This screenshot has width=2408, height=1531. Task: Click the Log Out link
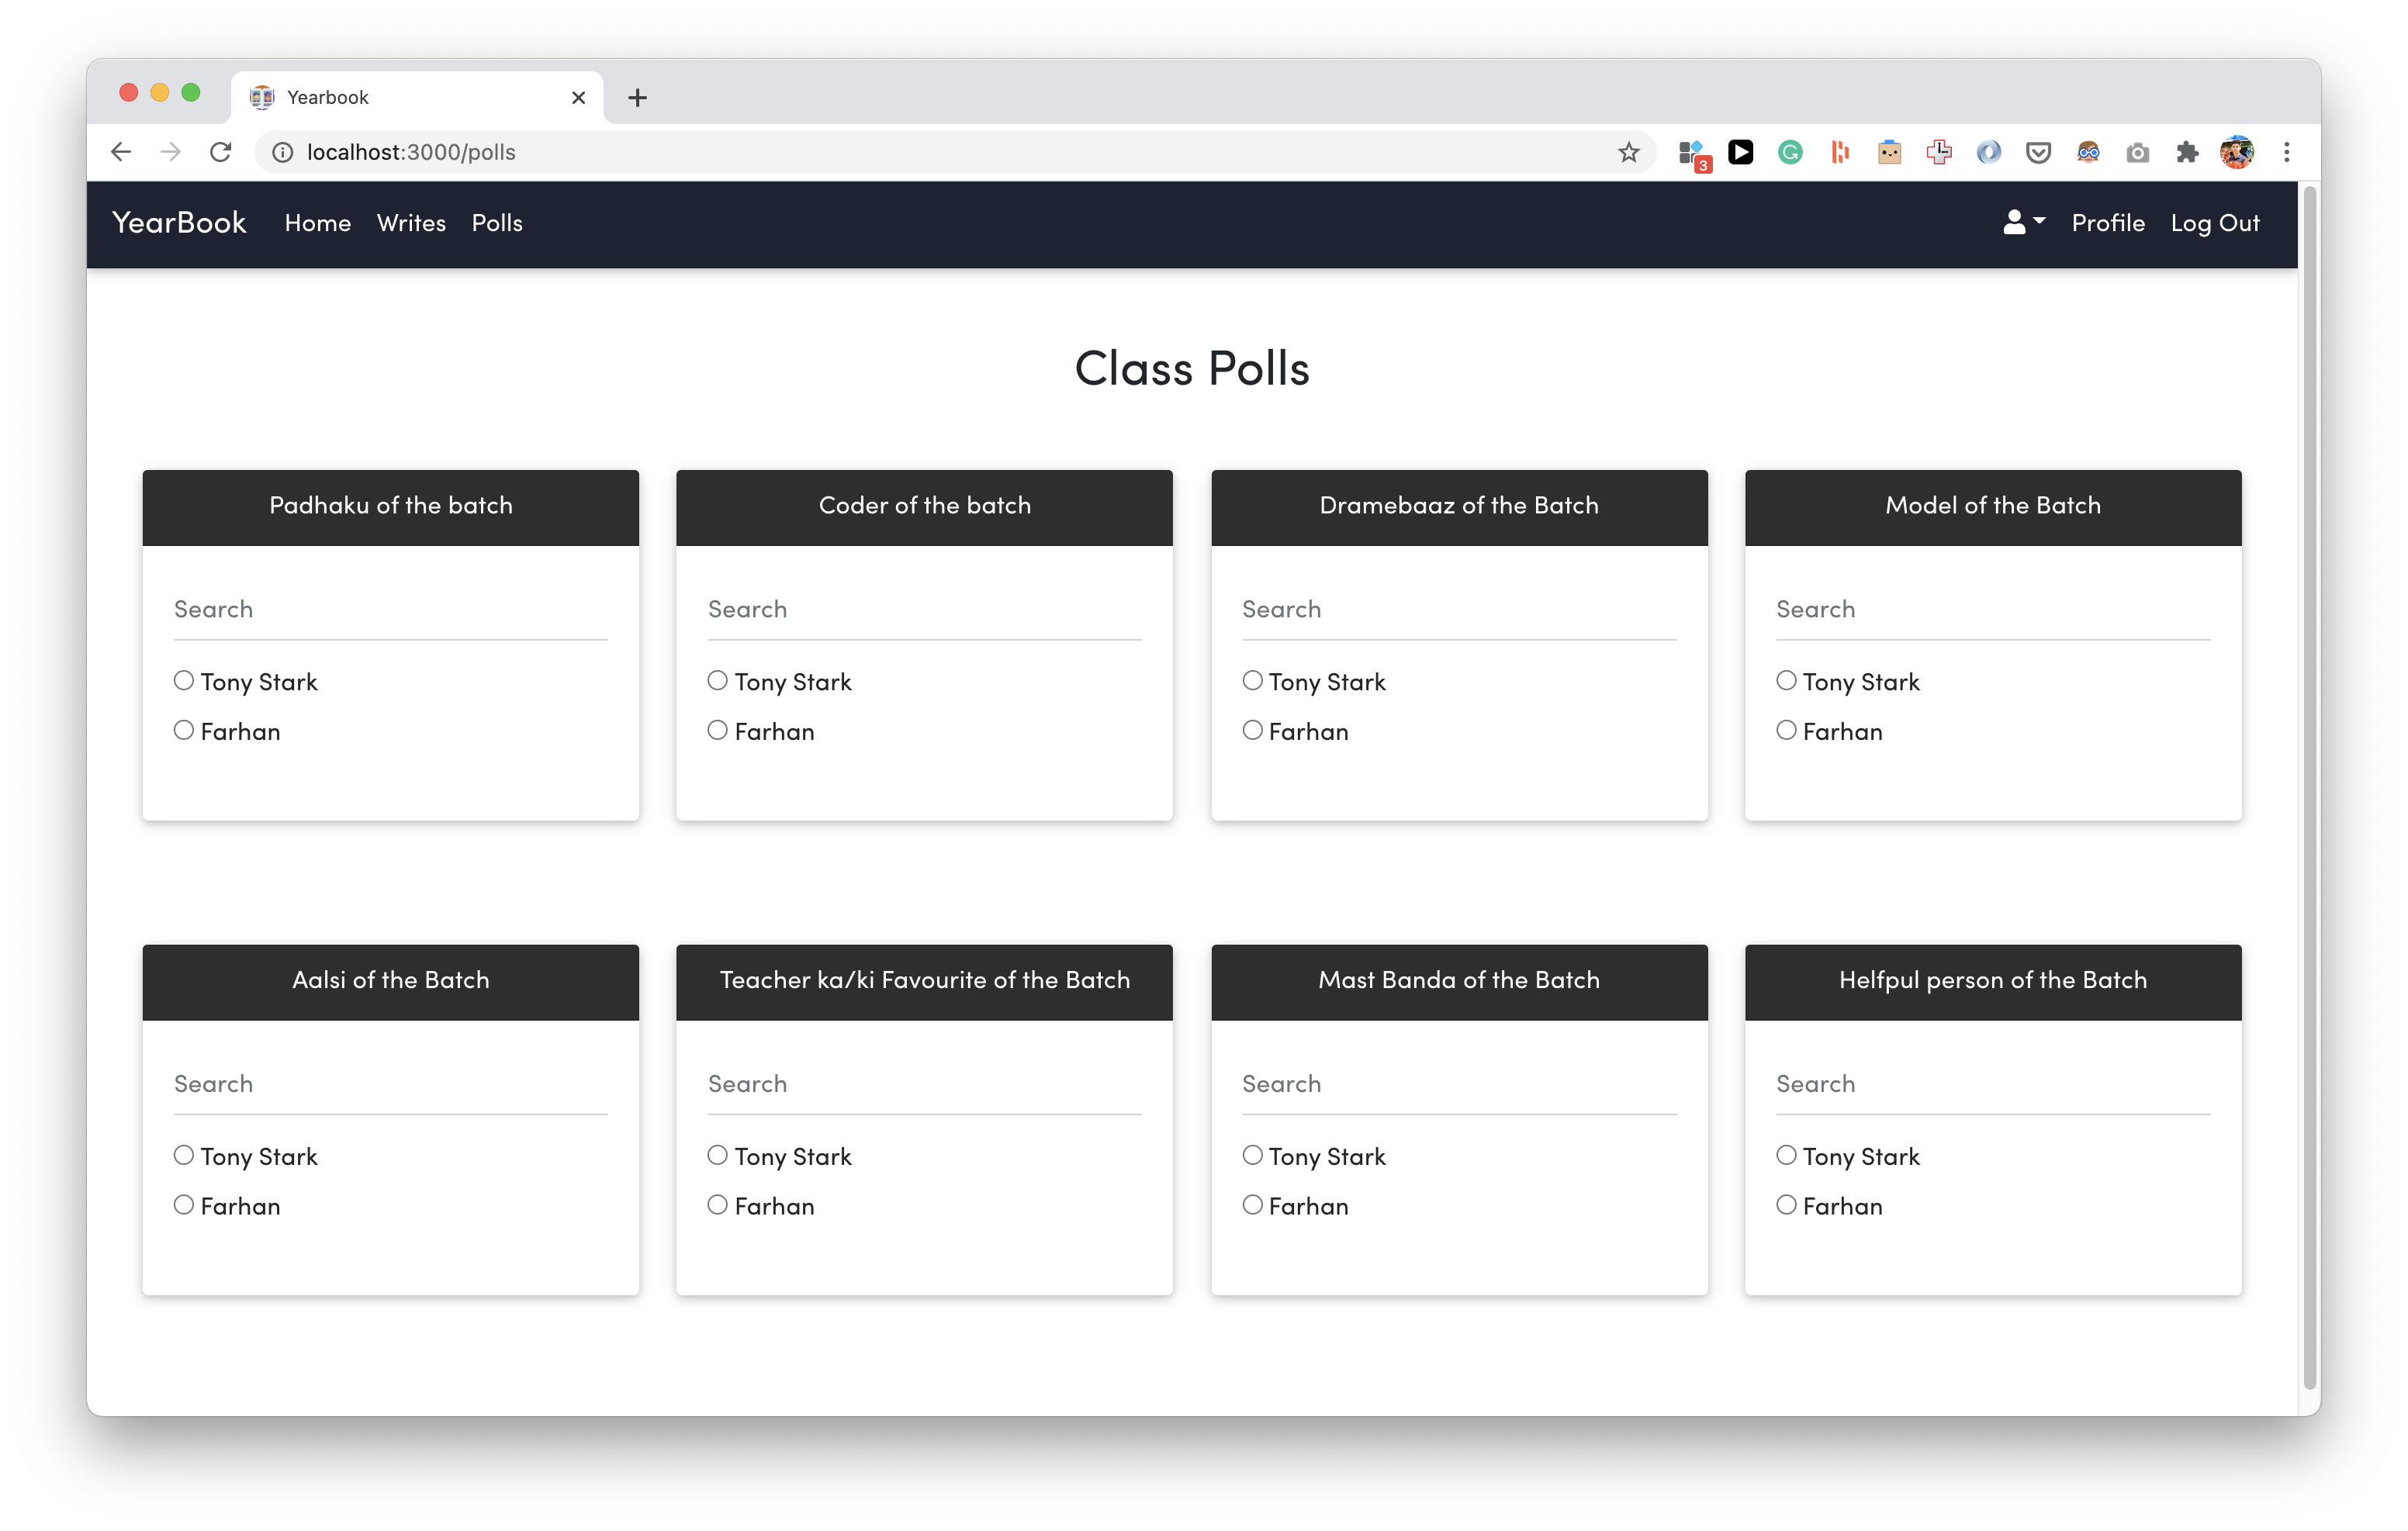2215,223
